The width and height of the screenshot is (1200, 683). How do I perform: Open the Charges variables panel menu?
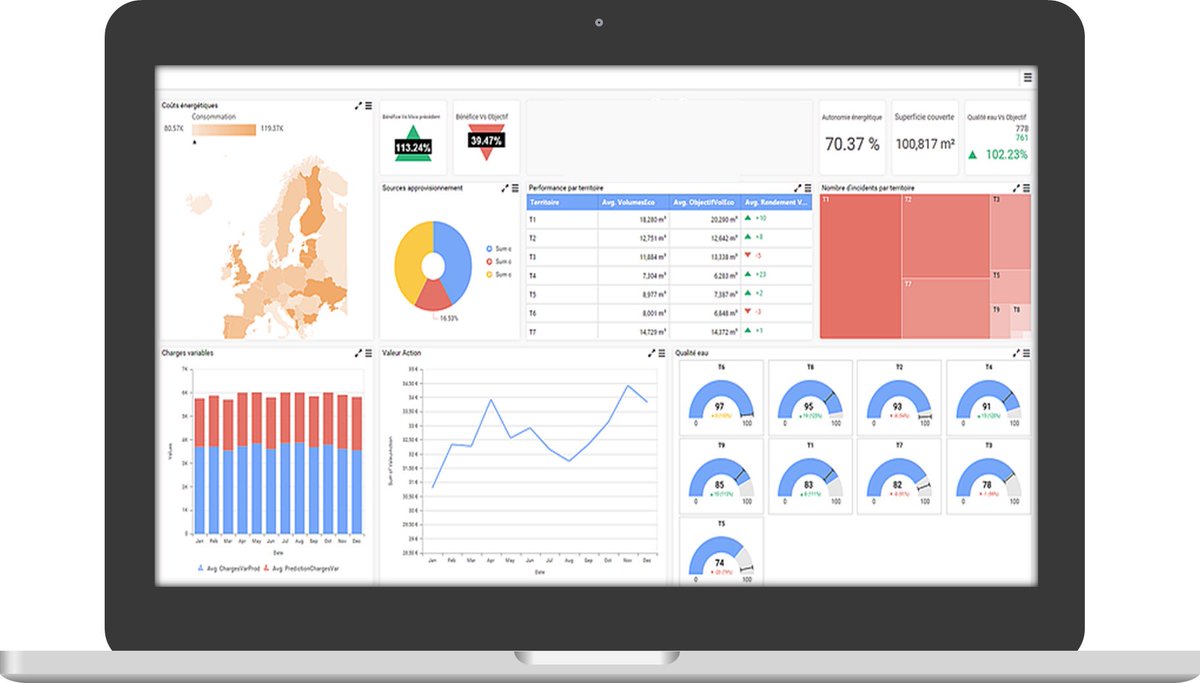368,352
